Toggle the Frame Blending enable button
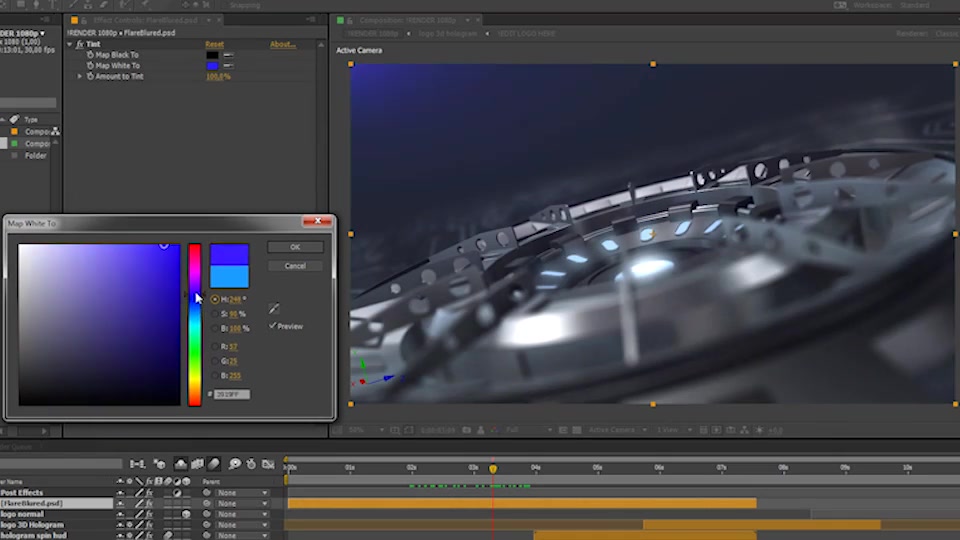Image resolution: width=960 pixels, height=540 pixels. pyautogui.click(x=198, y=463)
